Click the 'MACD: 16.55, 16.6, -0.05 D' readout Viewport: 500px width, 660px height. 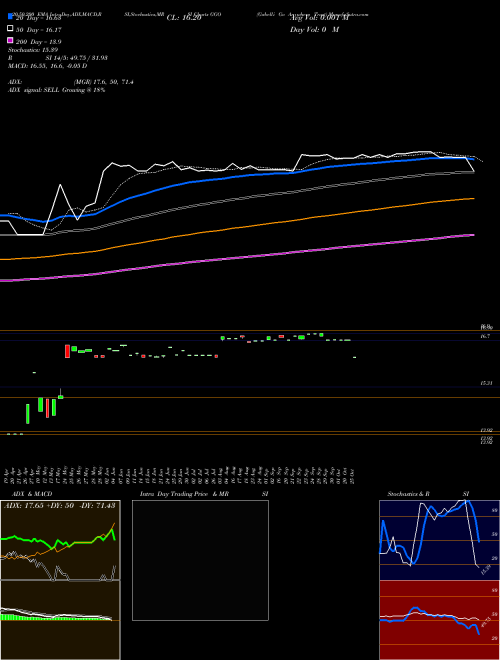(x=48, y=66)
